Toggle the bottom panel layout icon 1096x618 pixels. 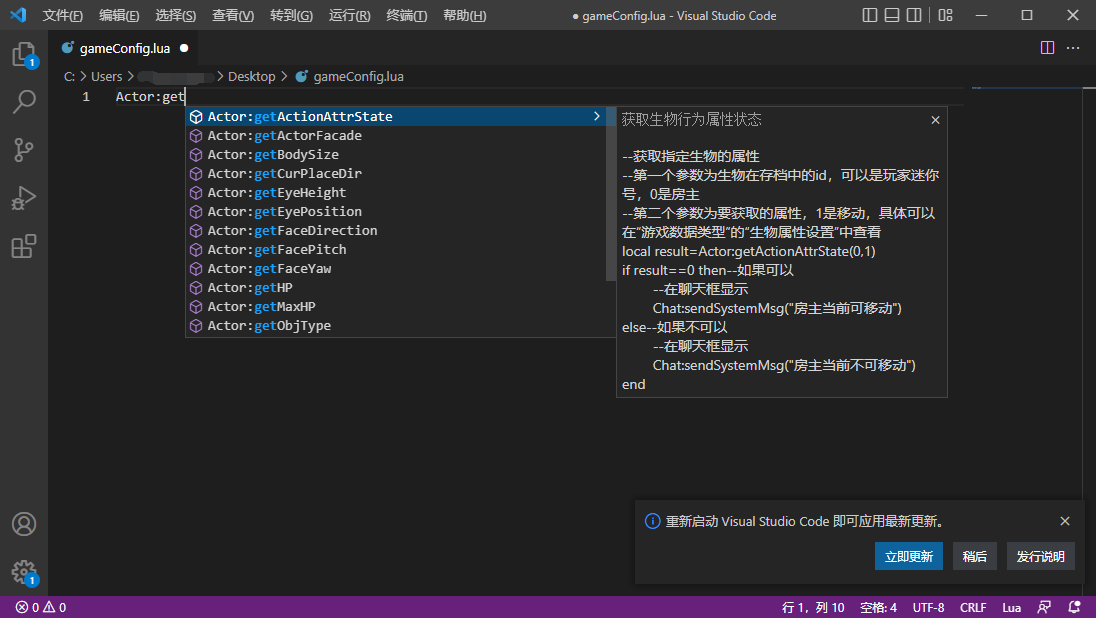892,15
